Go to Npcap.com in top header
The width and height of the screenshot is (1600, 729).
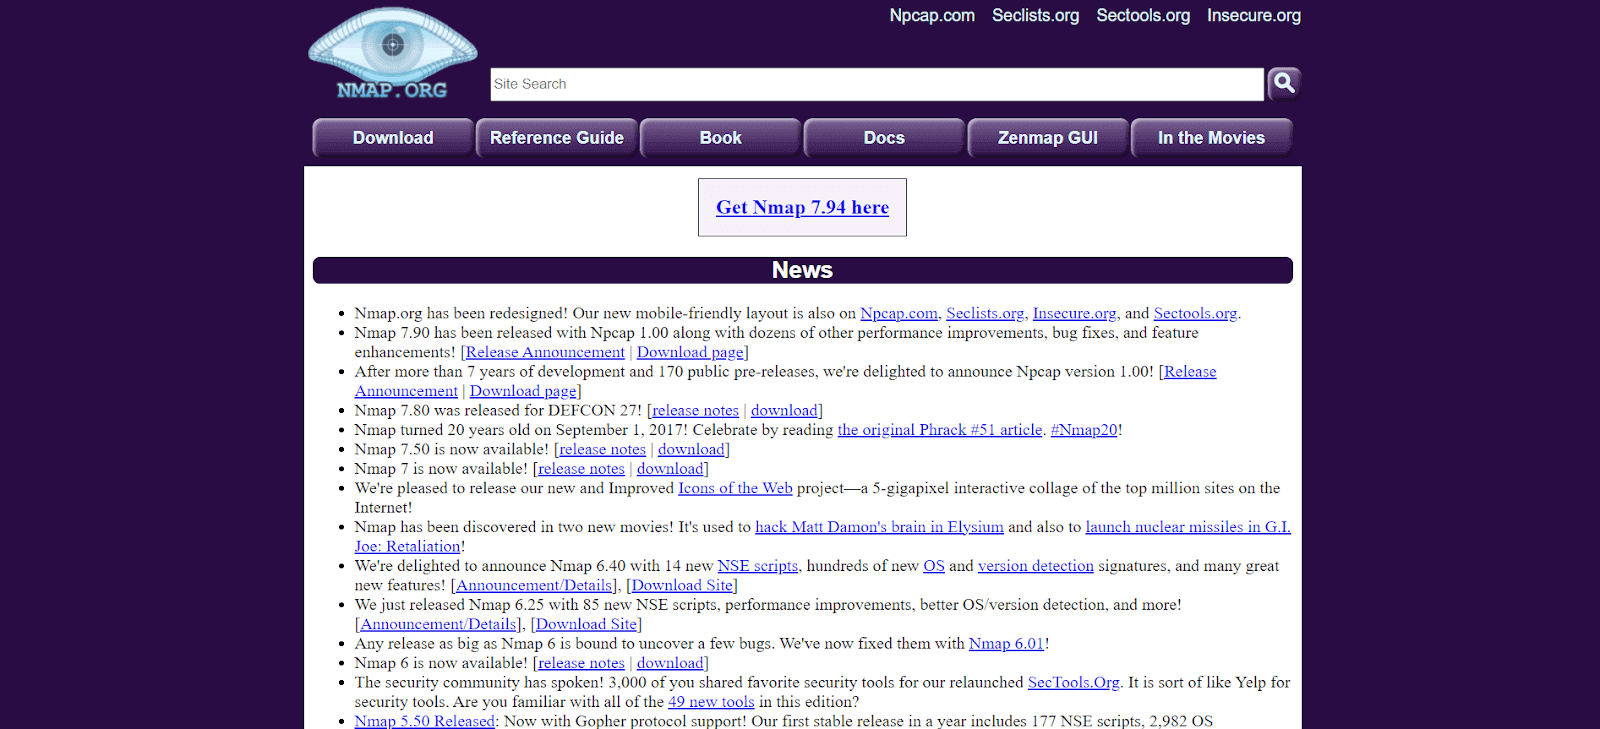pos(932,15)
